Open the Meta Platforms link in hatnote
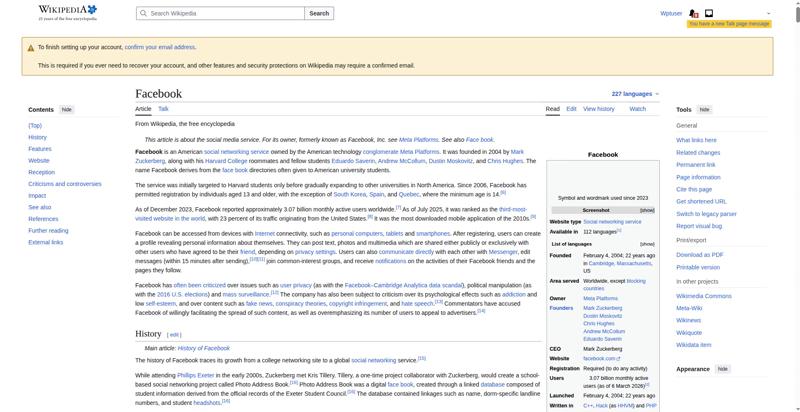 [x=418, y=140]
